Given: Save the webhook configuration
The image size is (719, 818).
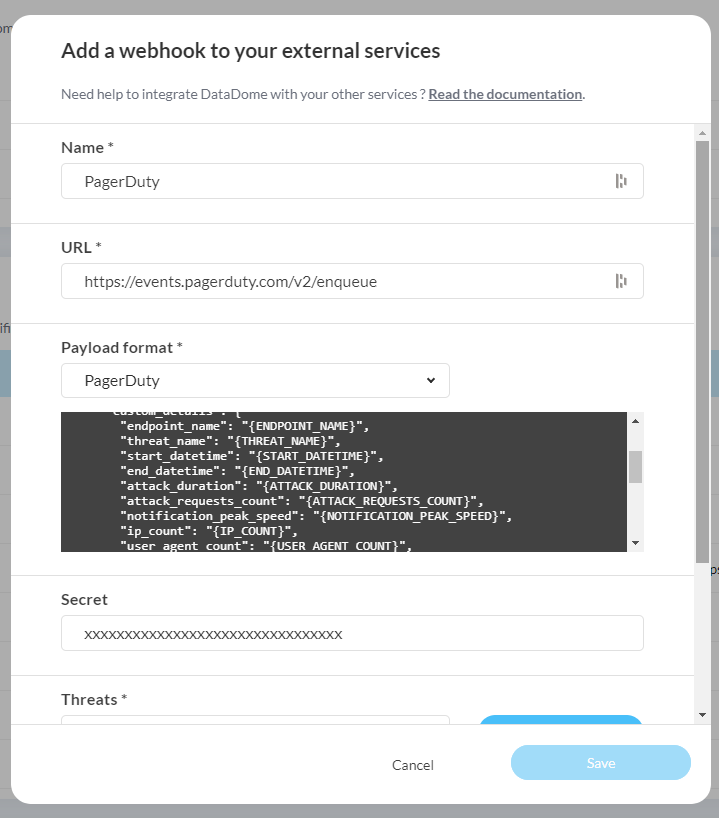Looking at the screenshot, I should 601,763.
